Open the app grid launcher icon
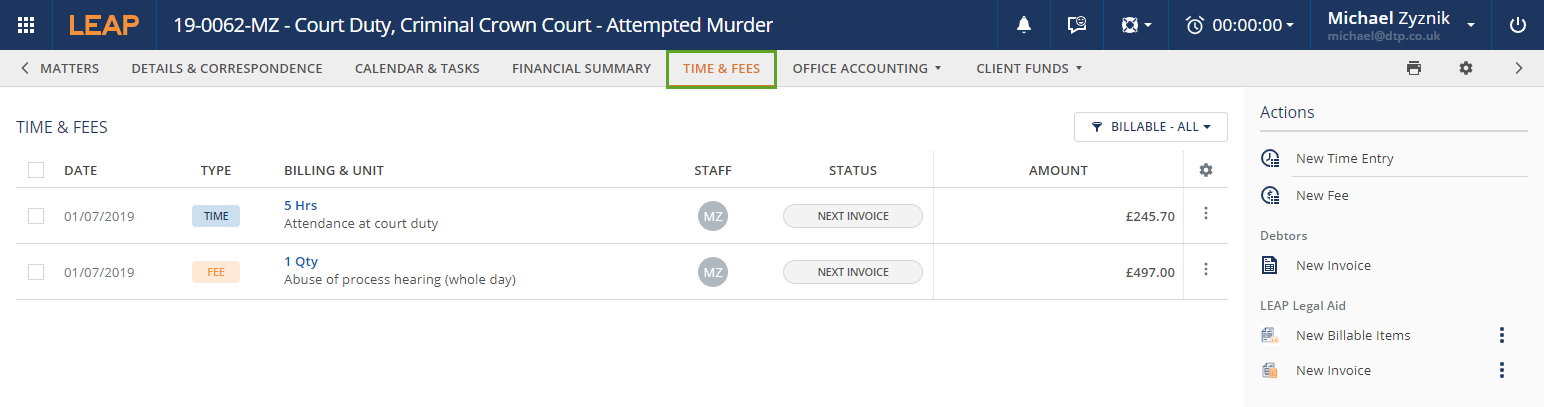1544x407 pixels. [27, 25]
